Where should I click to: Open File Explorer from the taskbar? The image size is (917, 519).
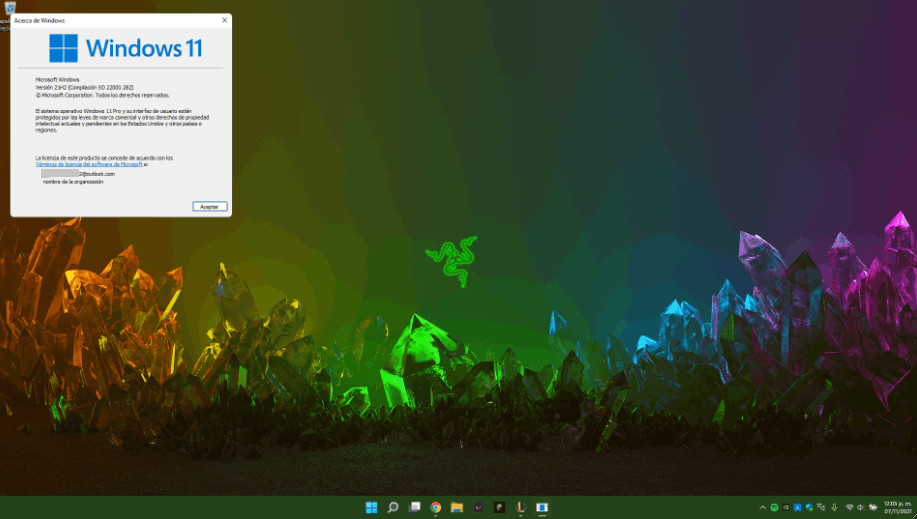click(x=457, y=507)
